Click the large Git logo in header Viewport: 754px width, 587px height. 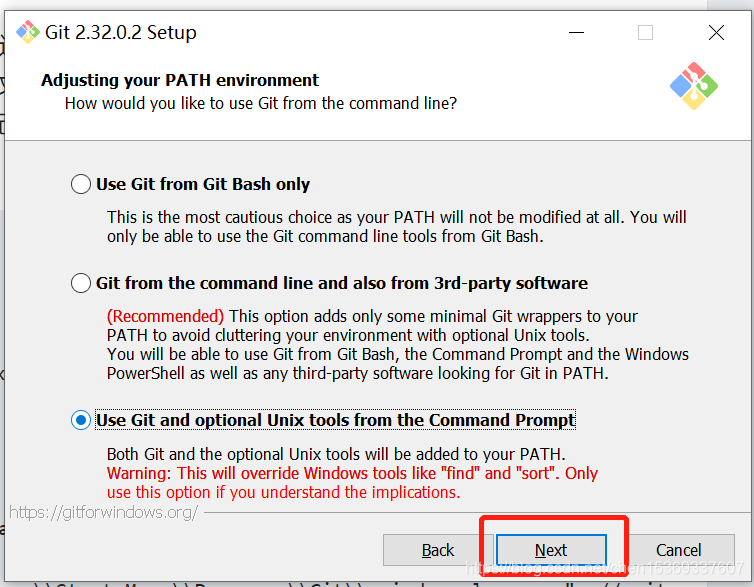tap(693, 87)
